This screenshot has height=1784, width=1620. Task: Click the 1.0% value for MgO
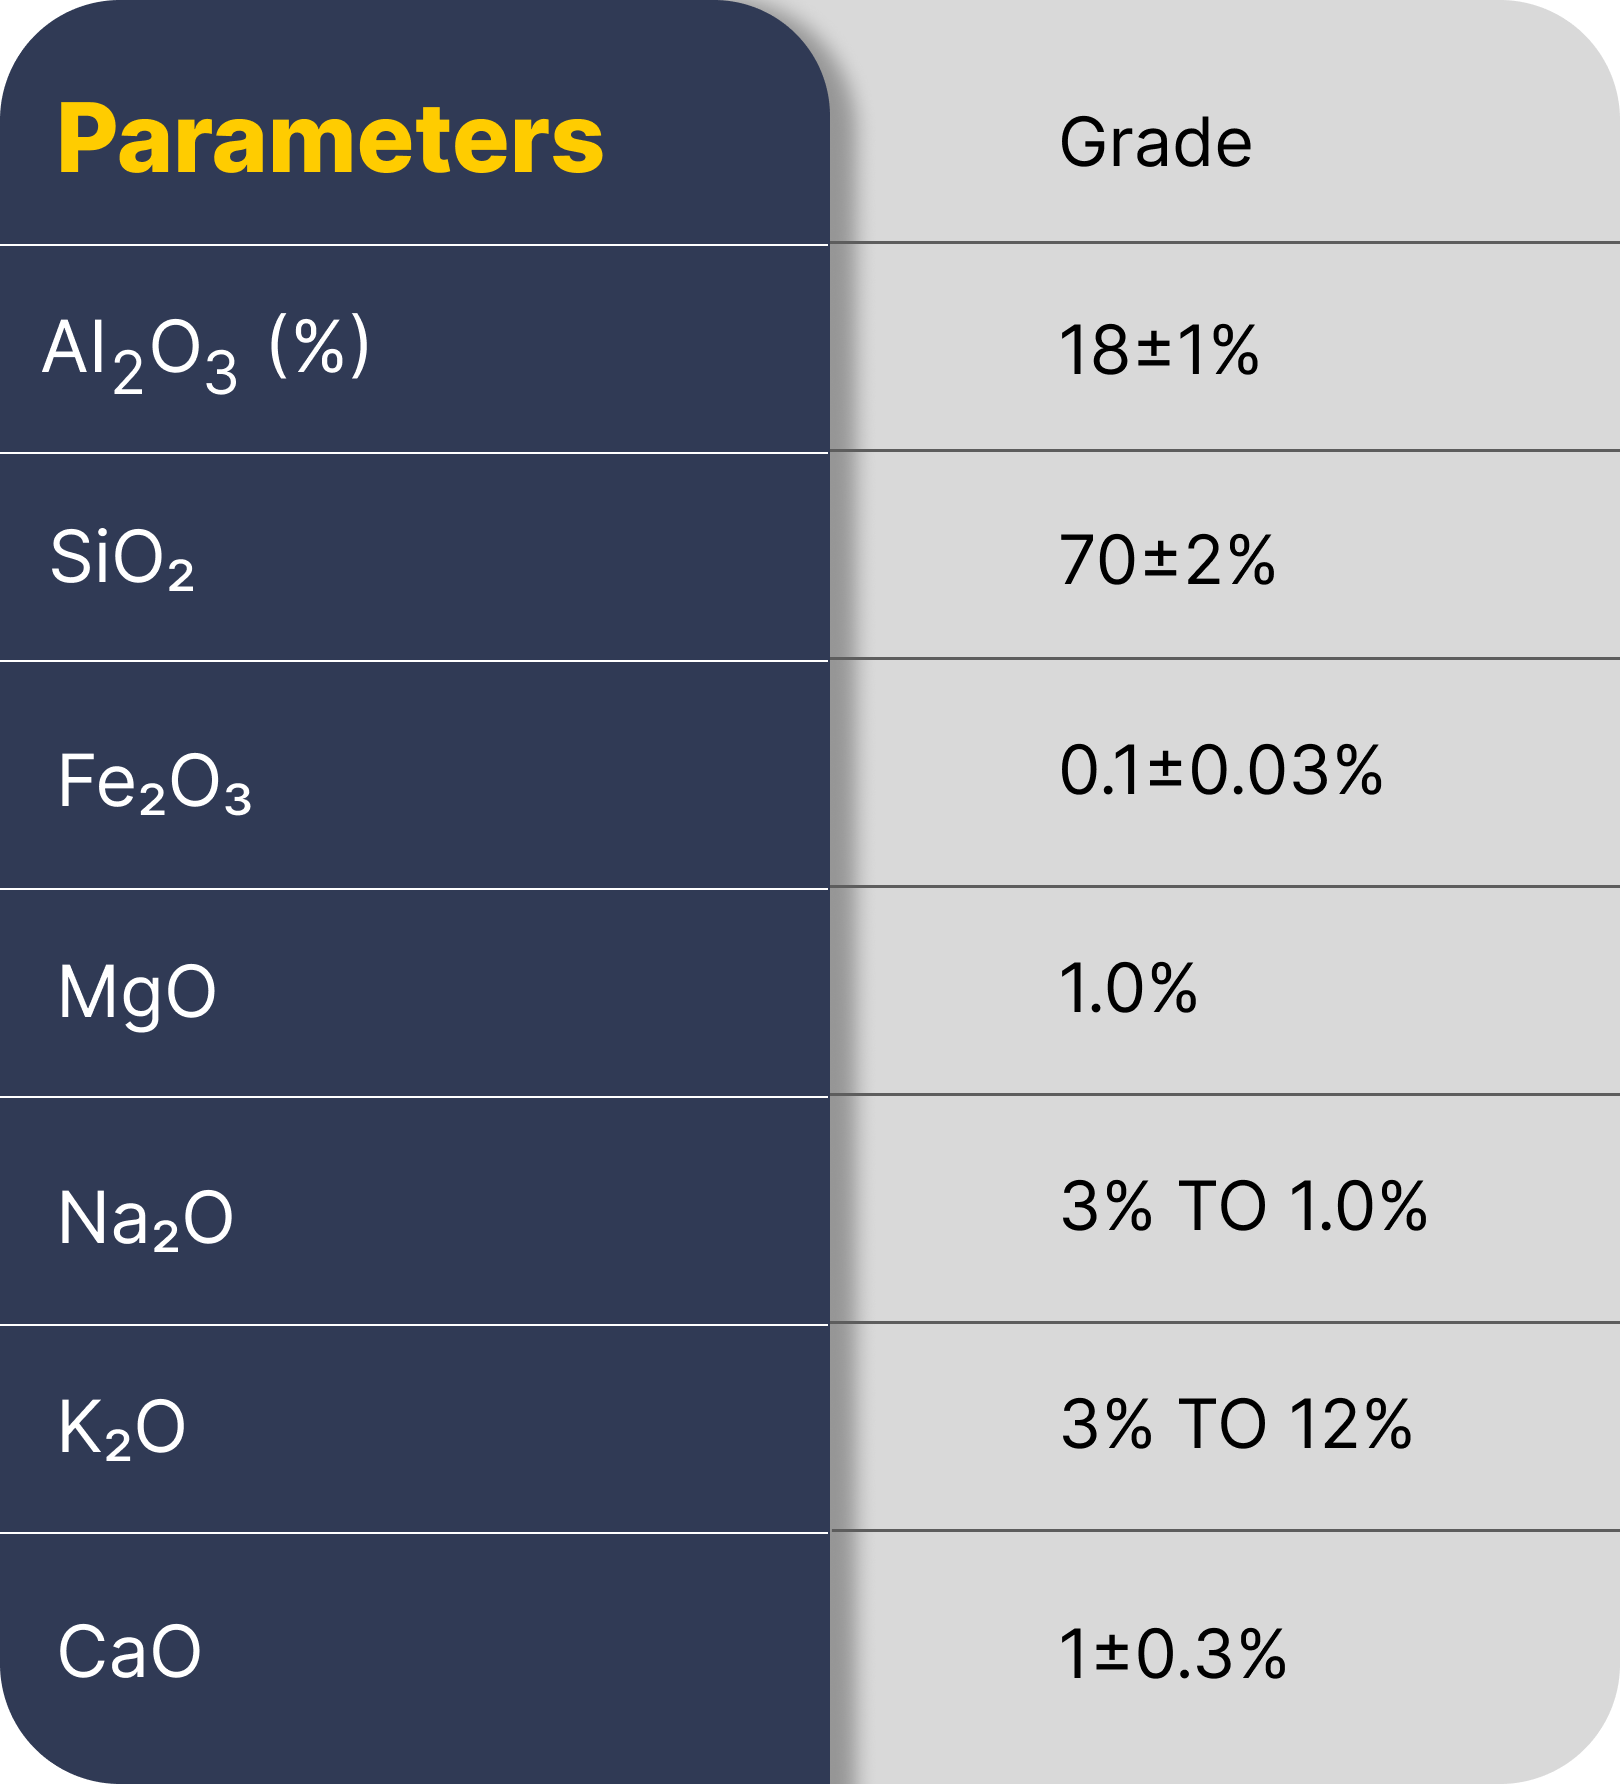pyautogui.click(x=1127, y=989)
